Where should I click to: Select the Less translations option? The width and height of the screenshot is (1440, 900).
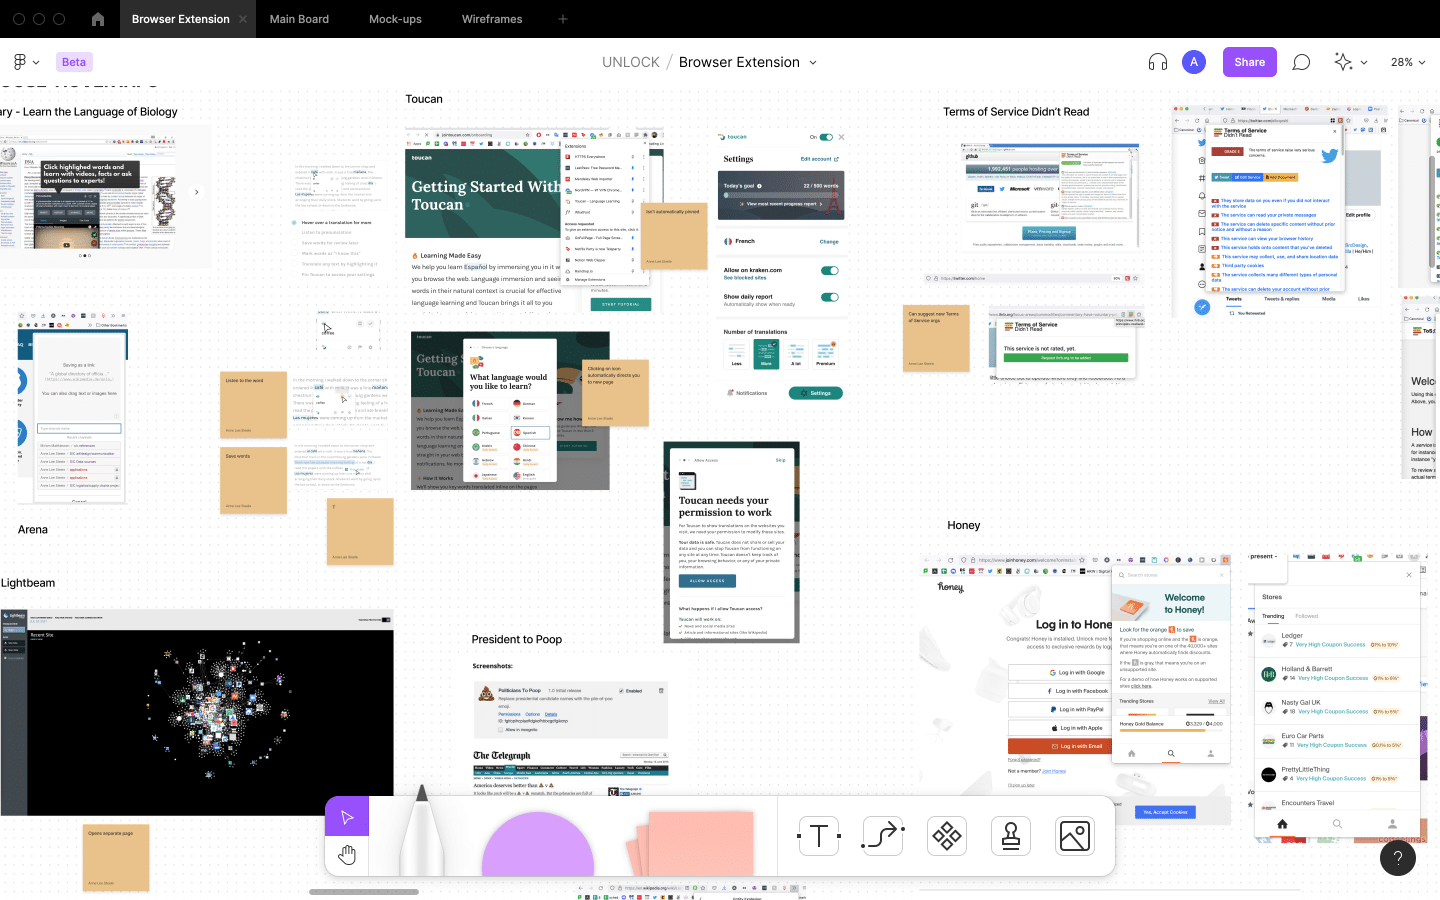(x=736, y=354)
